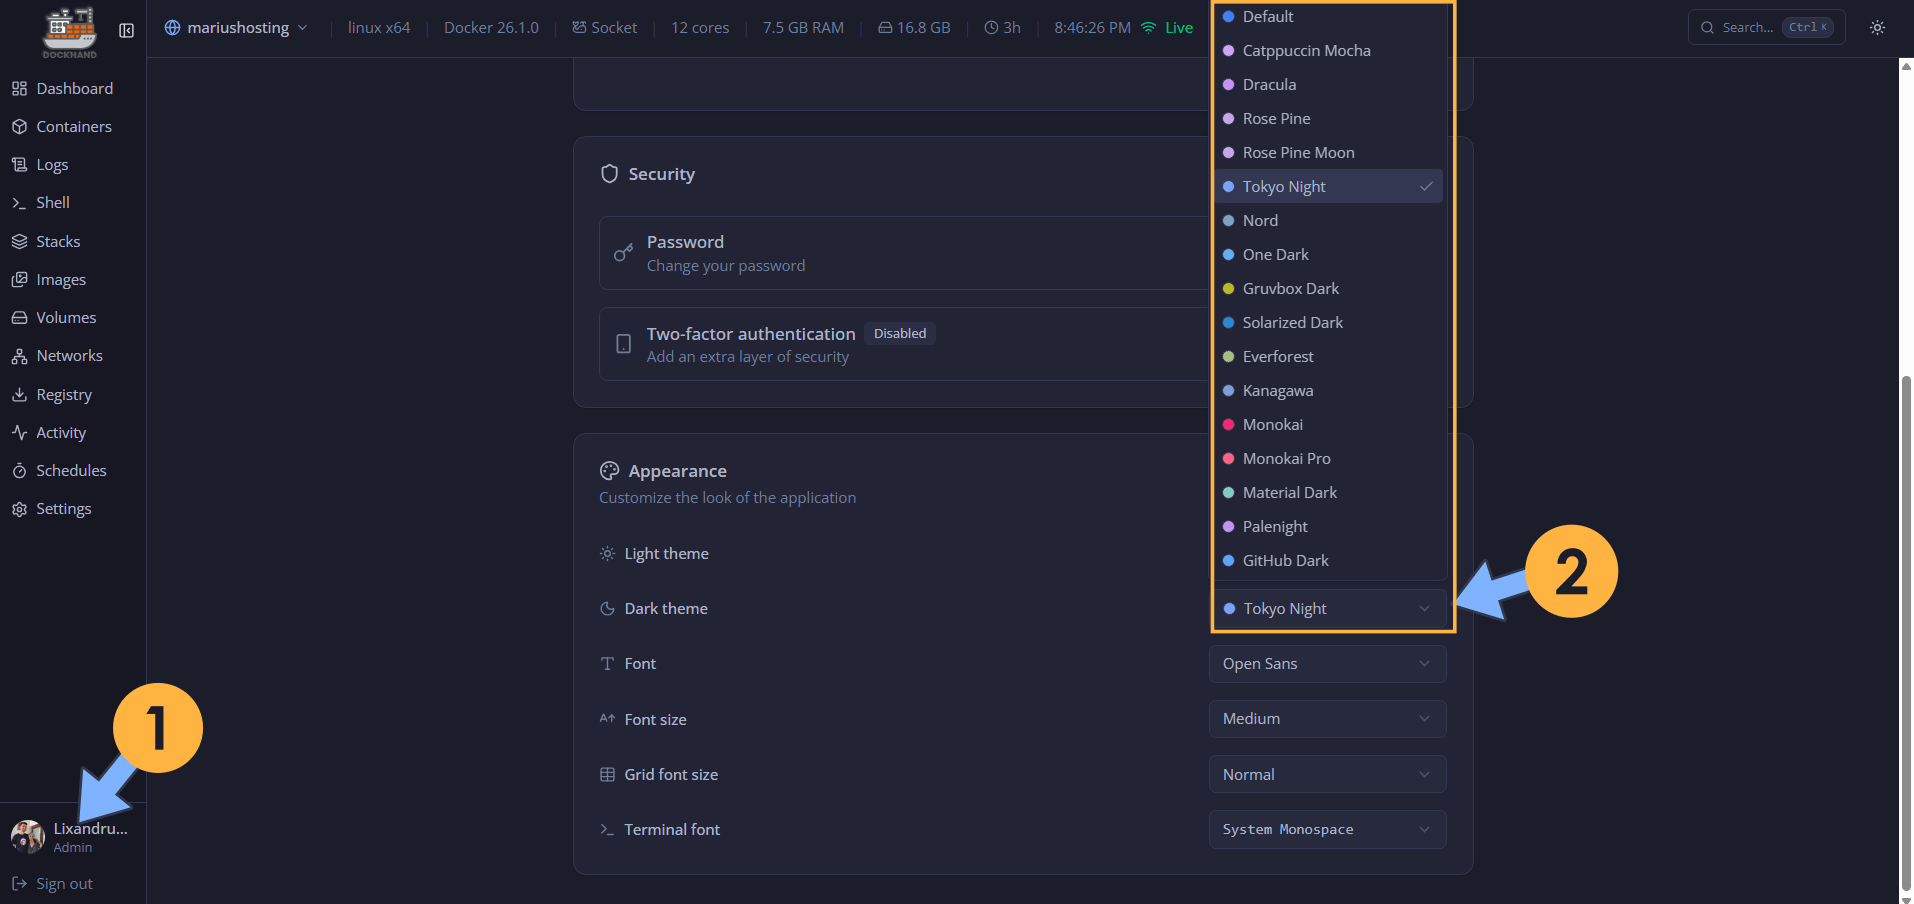Open the Font size Medium dropdown
The image size is (1914, 904).
point(1326,719)
